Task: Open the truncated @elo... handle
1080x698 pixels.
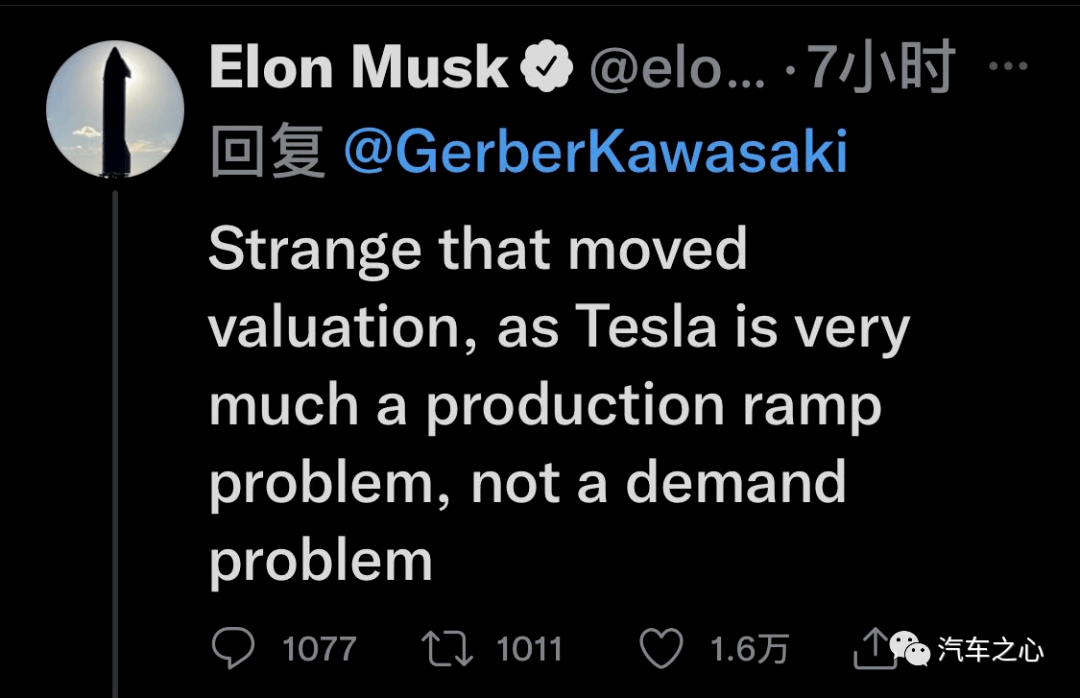Action: point(677,69)
